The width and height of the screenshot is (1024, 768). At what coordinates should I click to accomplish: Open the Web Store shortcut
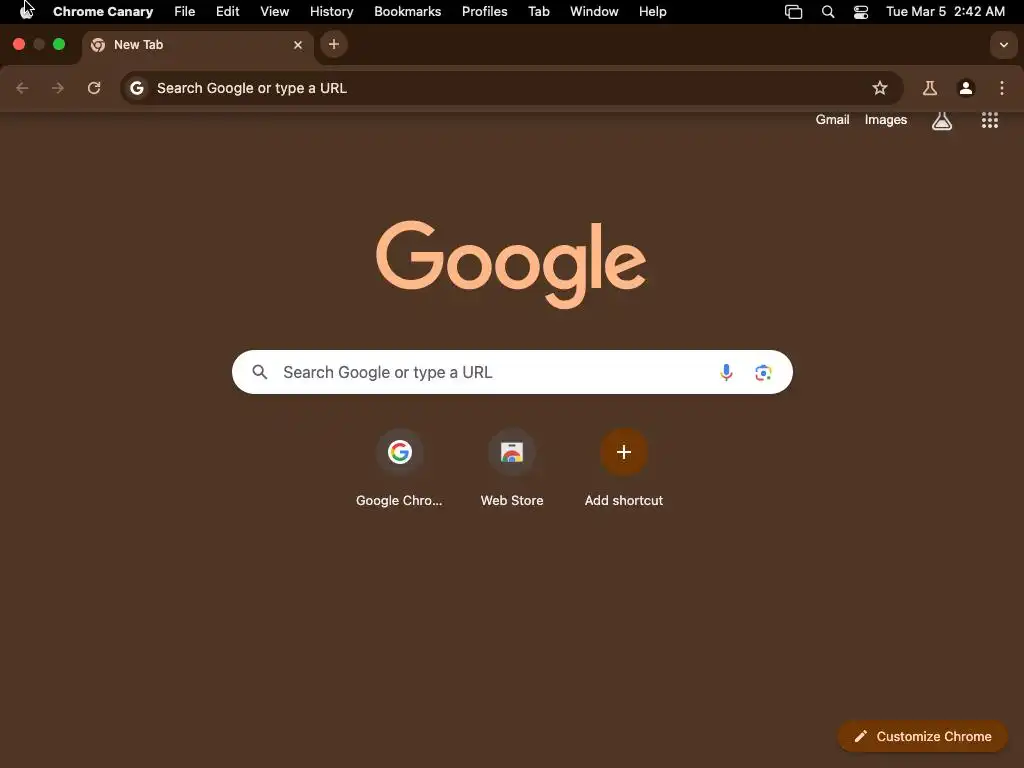[x=511, y=468]
